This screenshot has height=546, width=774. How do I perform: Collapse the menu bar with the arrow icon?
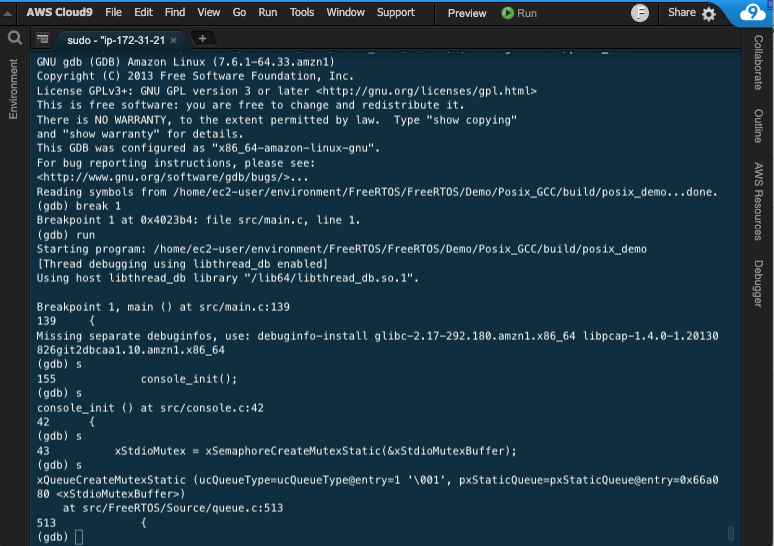coord(7,14)
